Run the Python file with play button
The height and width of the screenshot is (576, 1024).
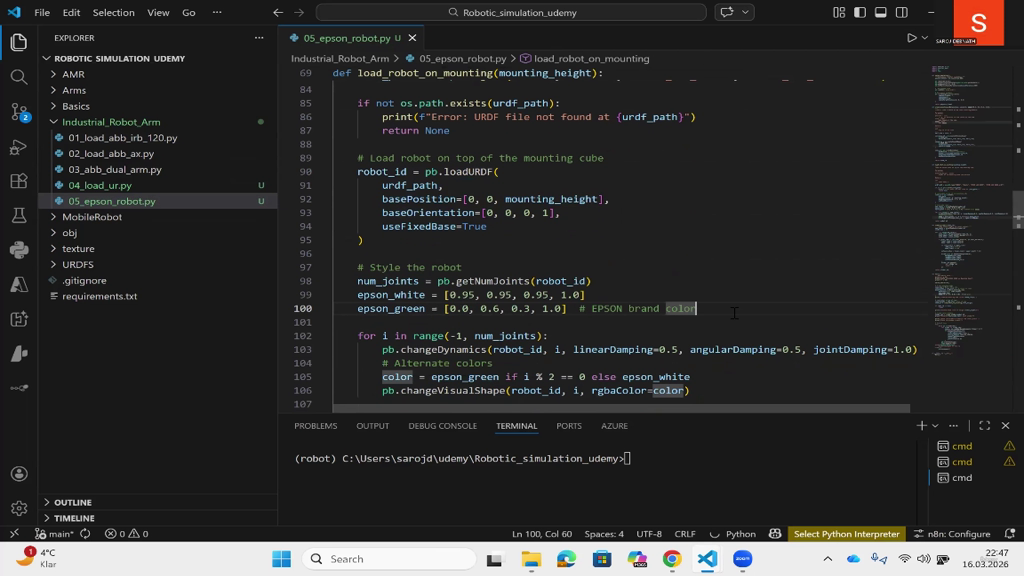912,38
